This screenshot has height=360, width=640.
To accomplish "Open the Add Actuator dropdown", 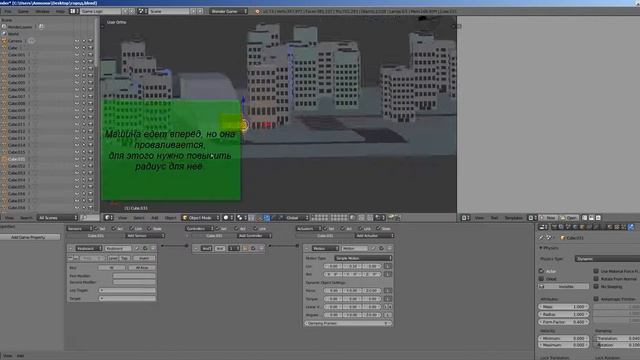I will click(x=374, y=236).
